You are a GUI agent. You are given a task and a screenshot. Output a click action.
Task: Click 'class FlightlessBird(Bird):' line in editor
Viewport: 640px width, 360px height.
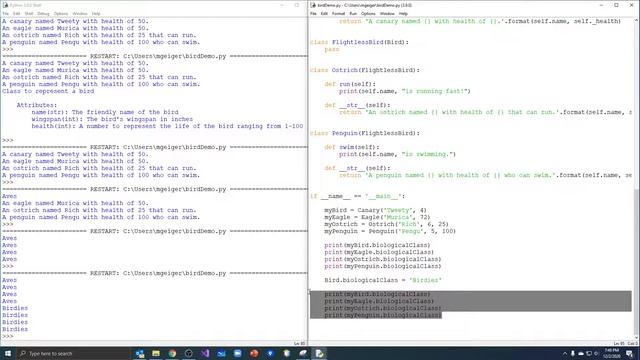click(359, 42)
